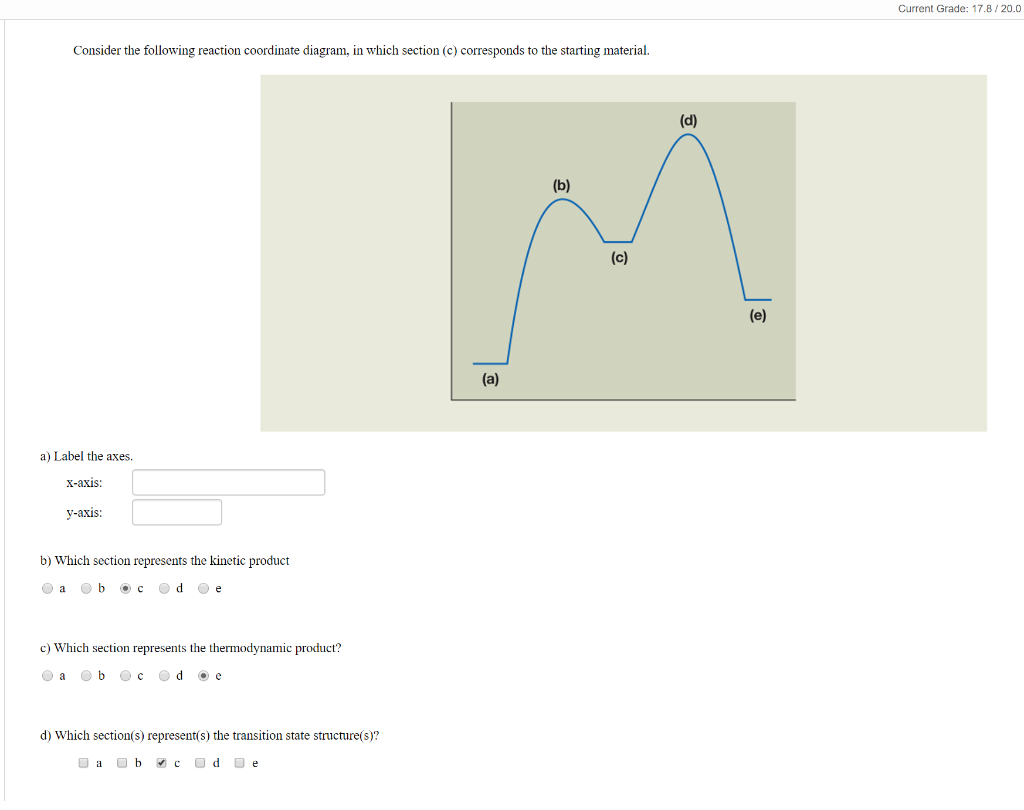Screen dimensions: 1024x810
Task: Click the Current Grade text
Action: pos(959,8)
